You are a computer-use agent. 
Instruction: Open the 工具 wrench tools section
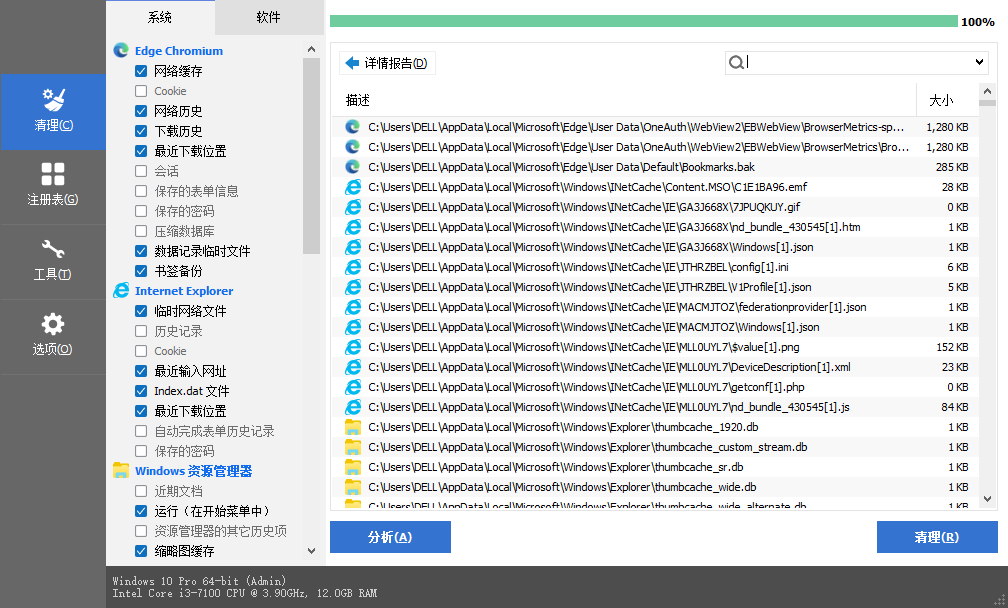[52, 250]
